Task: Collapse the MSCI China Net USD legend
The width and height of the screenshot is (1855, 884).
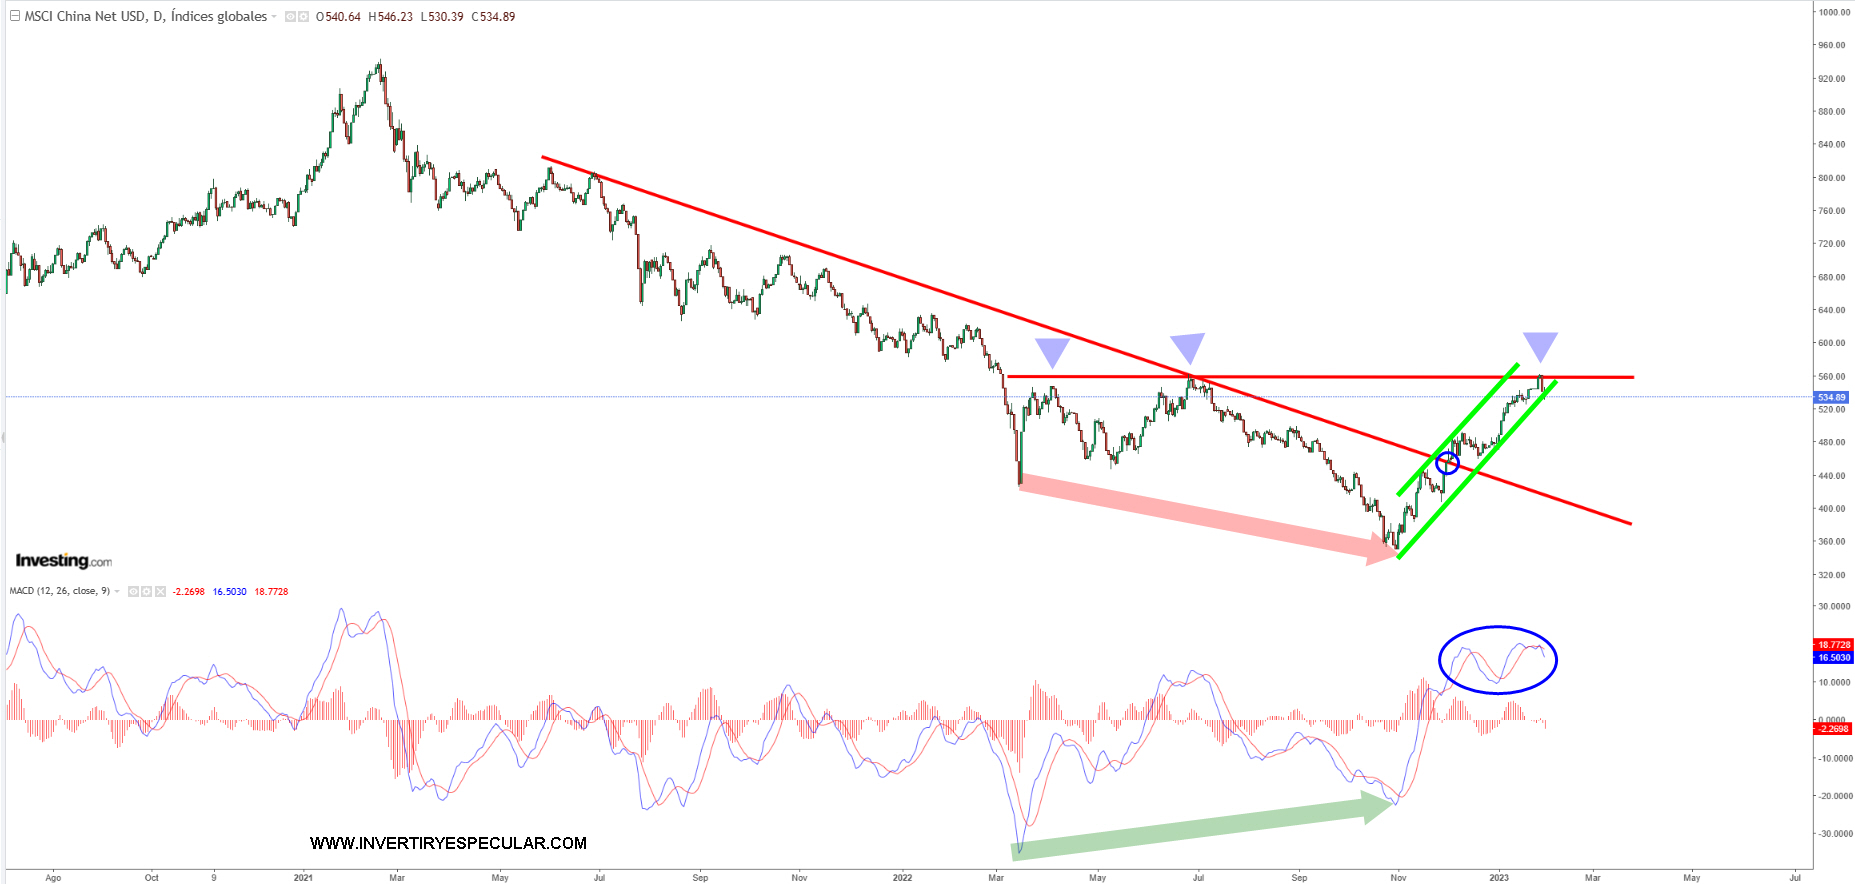Action: pos(14,16)
